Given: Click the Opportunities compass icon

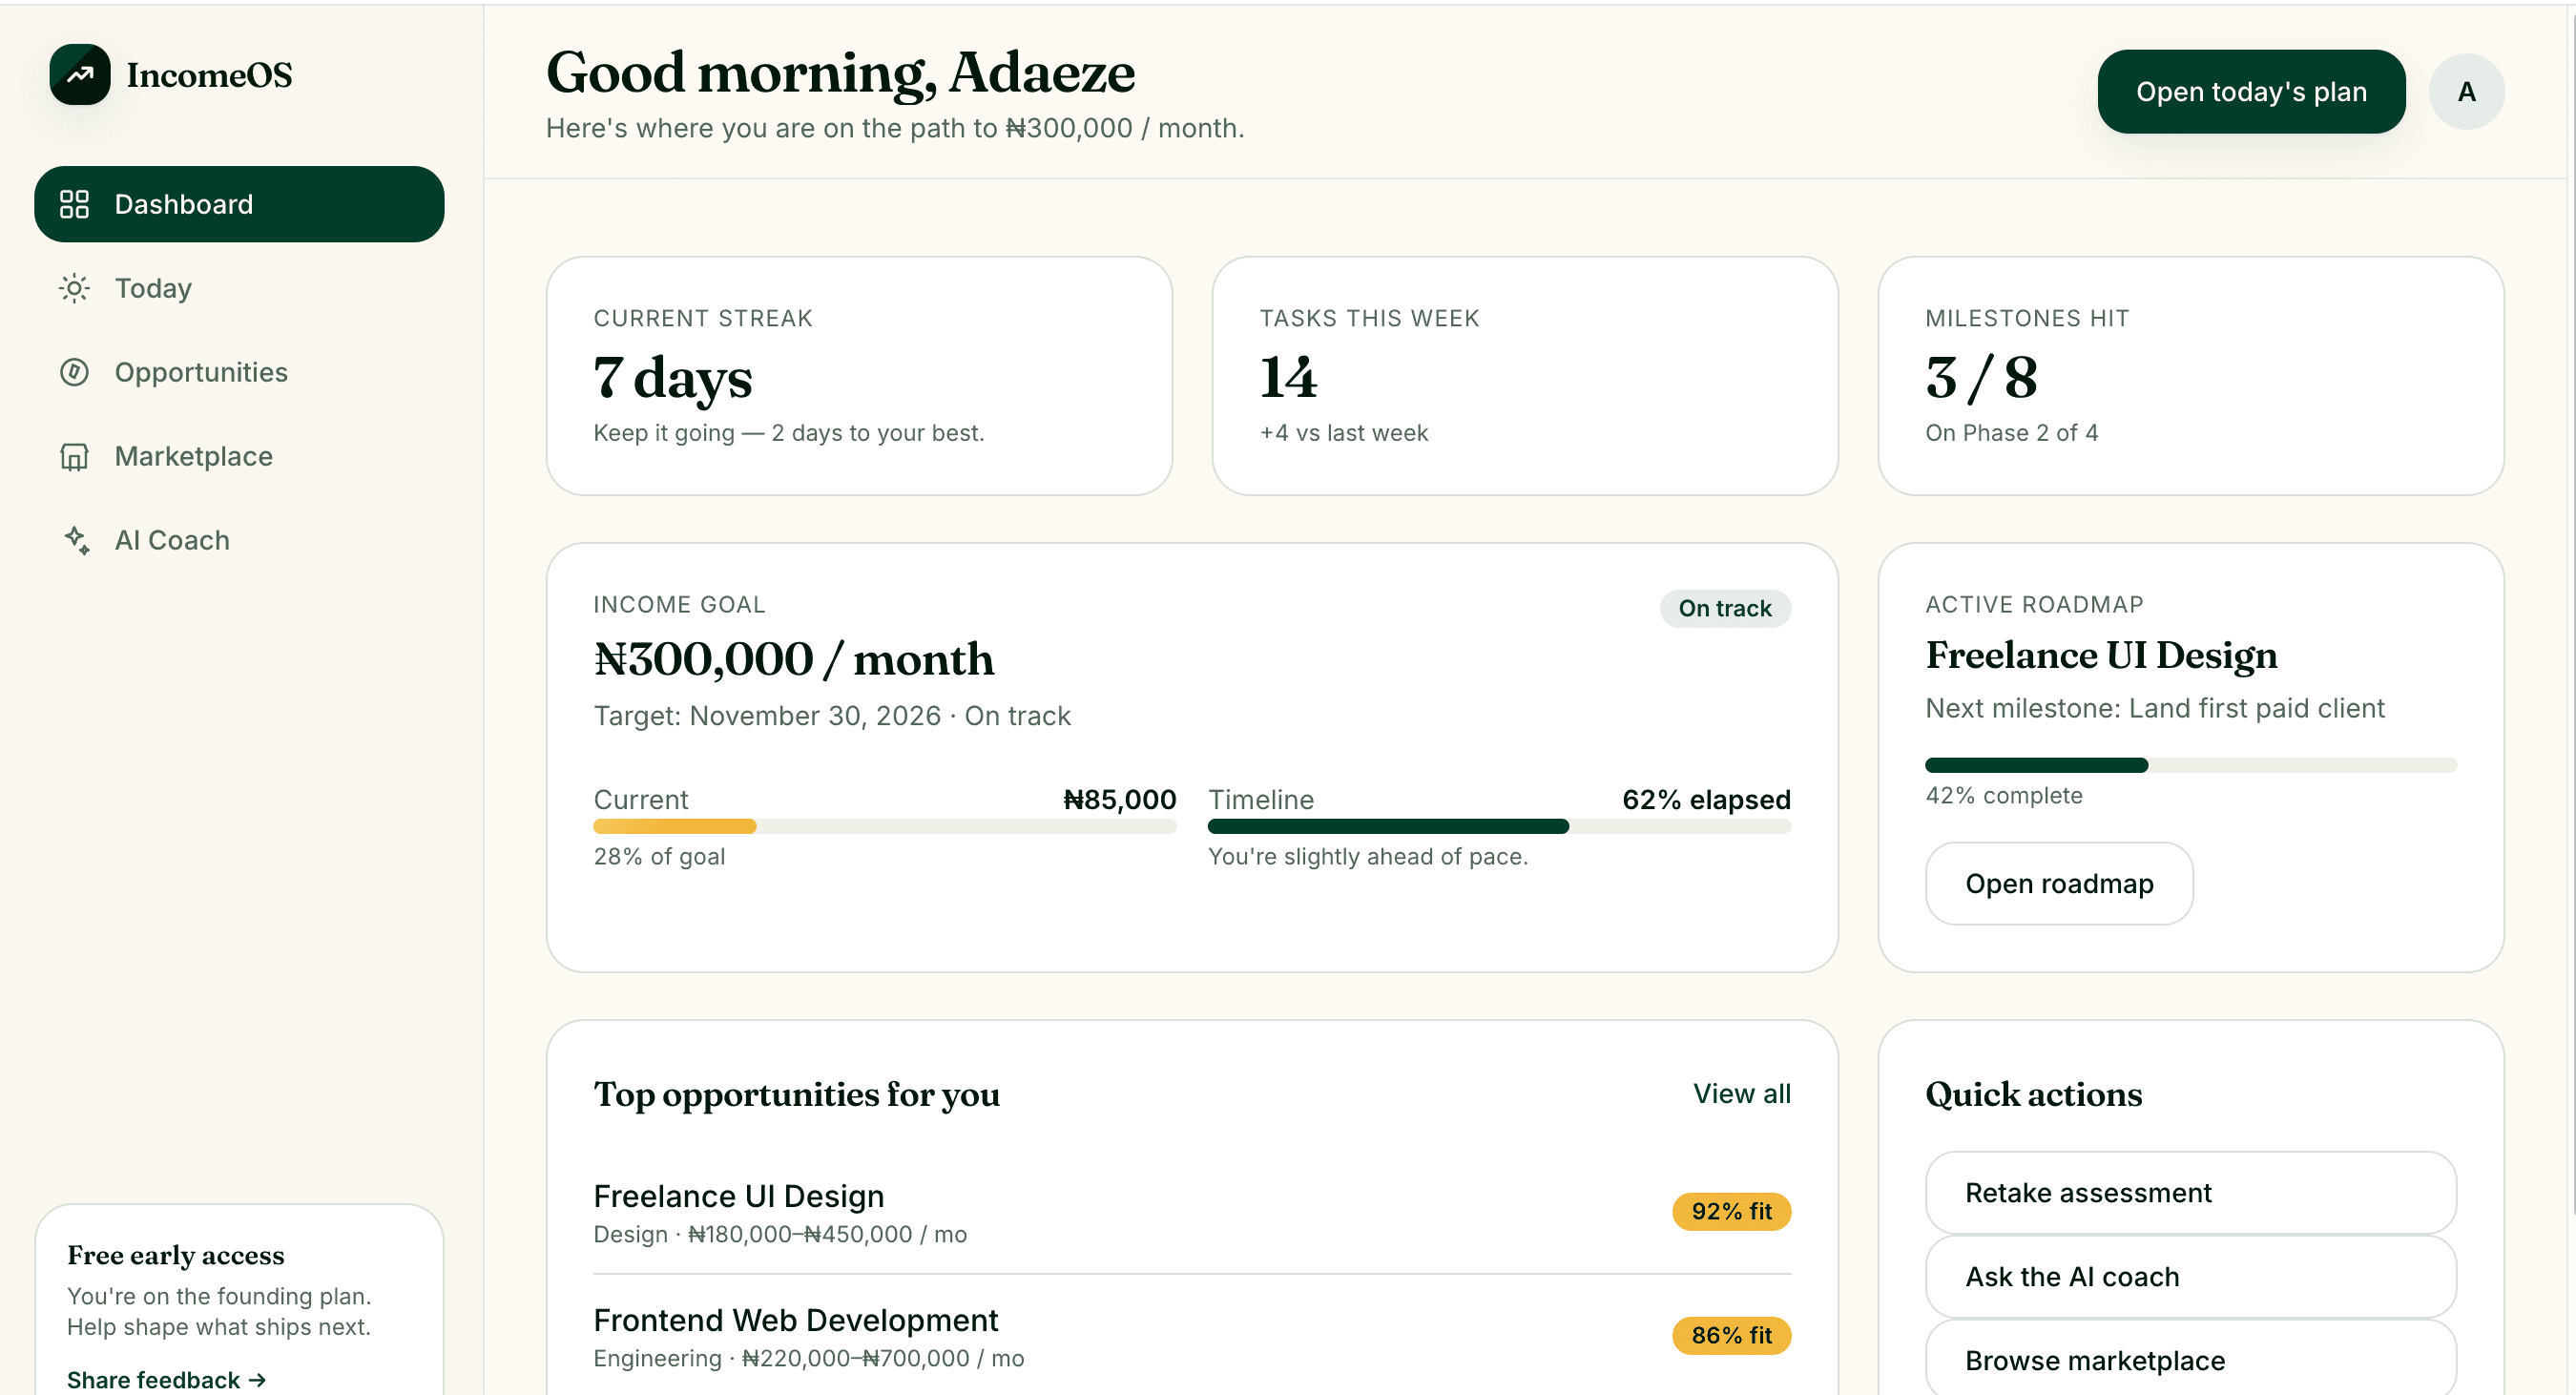Looking at the screenshot, I should pos(74,372).
